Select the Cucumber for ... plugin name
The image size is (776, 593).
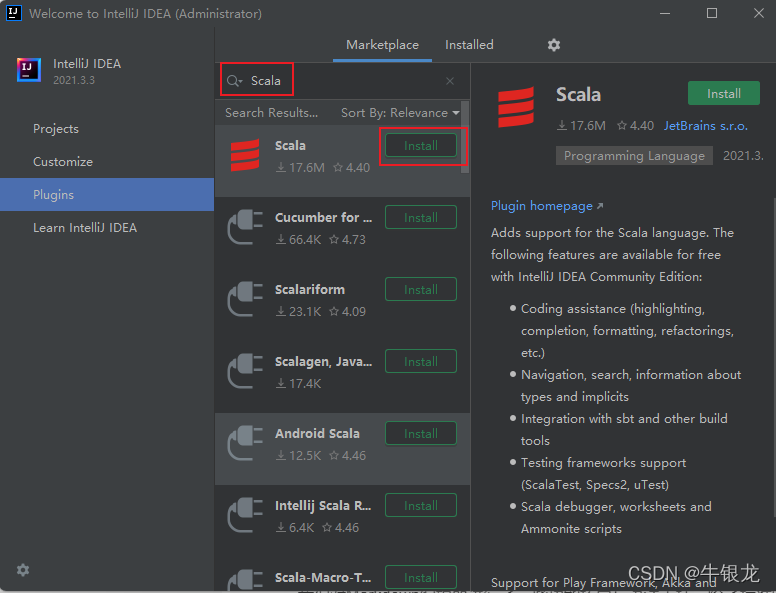[323, 217]
